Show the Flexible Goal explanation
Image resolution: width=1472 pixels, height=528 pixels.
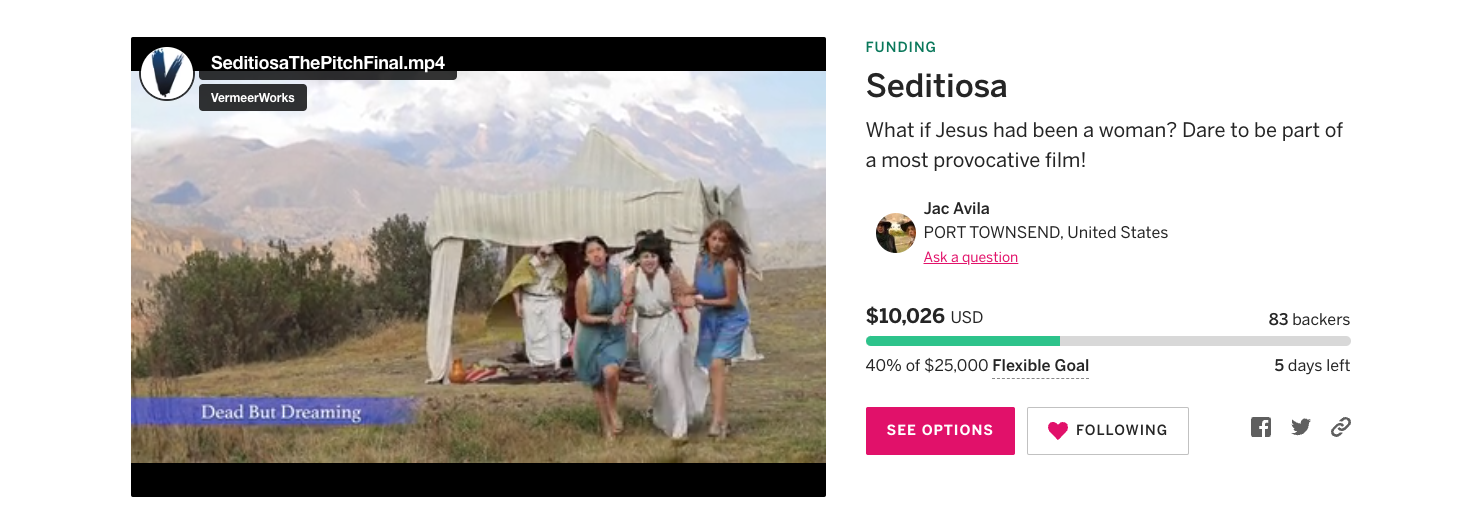[1040, 366]
